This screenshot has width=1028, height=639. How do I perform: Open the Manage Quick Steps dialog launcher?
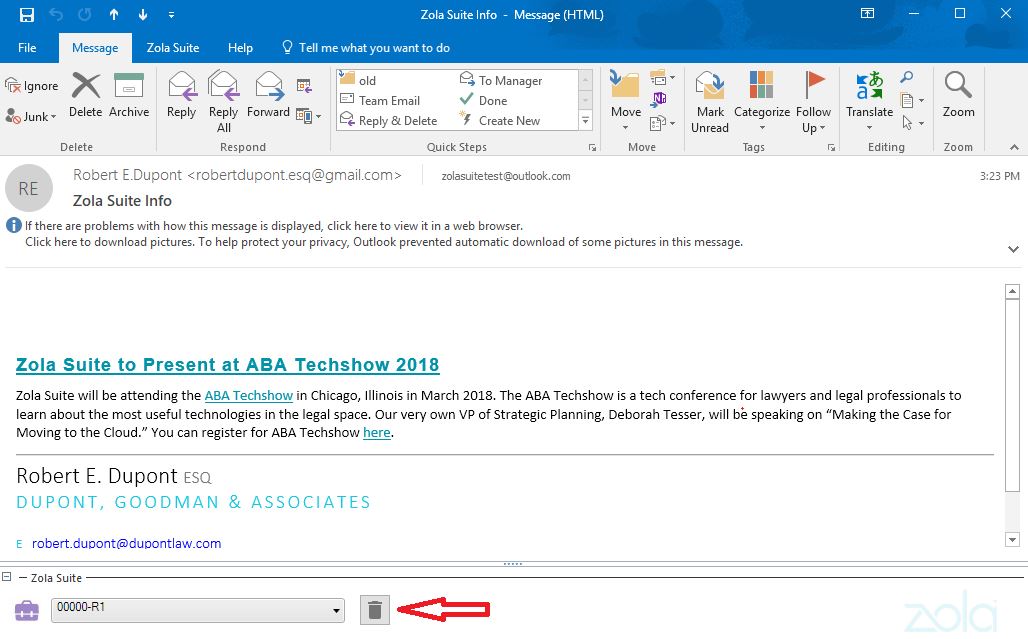pos(592,147)
